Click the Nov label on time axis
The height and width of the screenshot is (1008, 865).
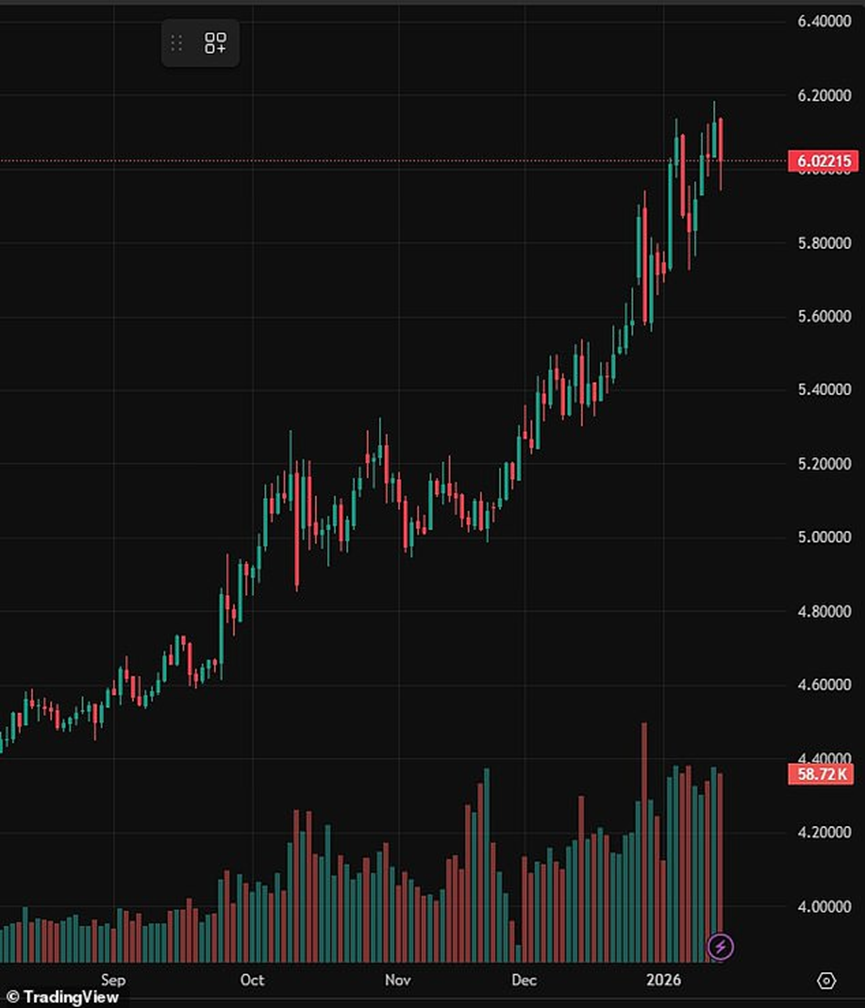click(398, 980)
